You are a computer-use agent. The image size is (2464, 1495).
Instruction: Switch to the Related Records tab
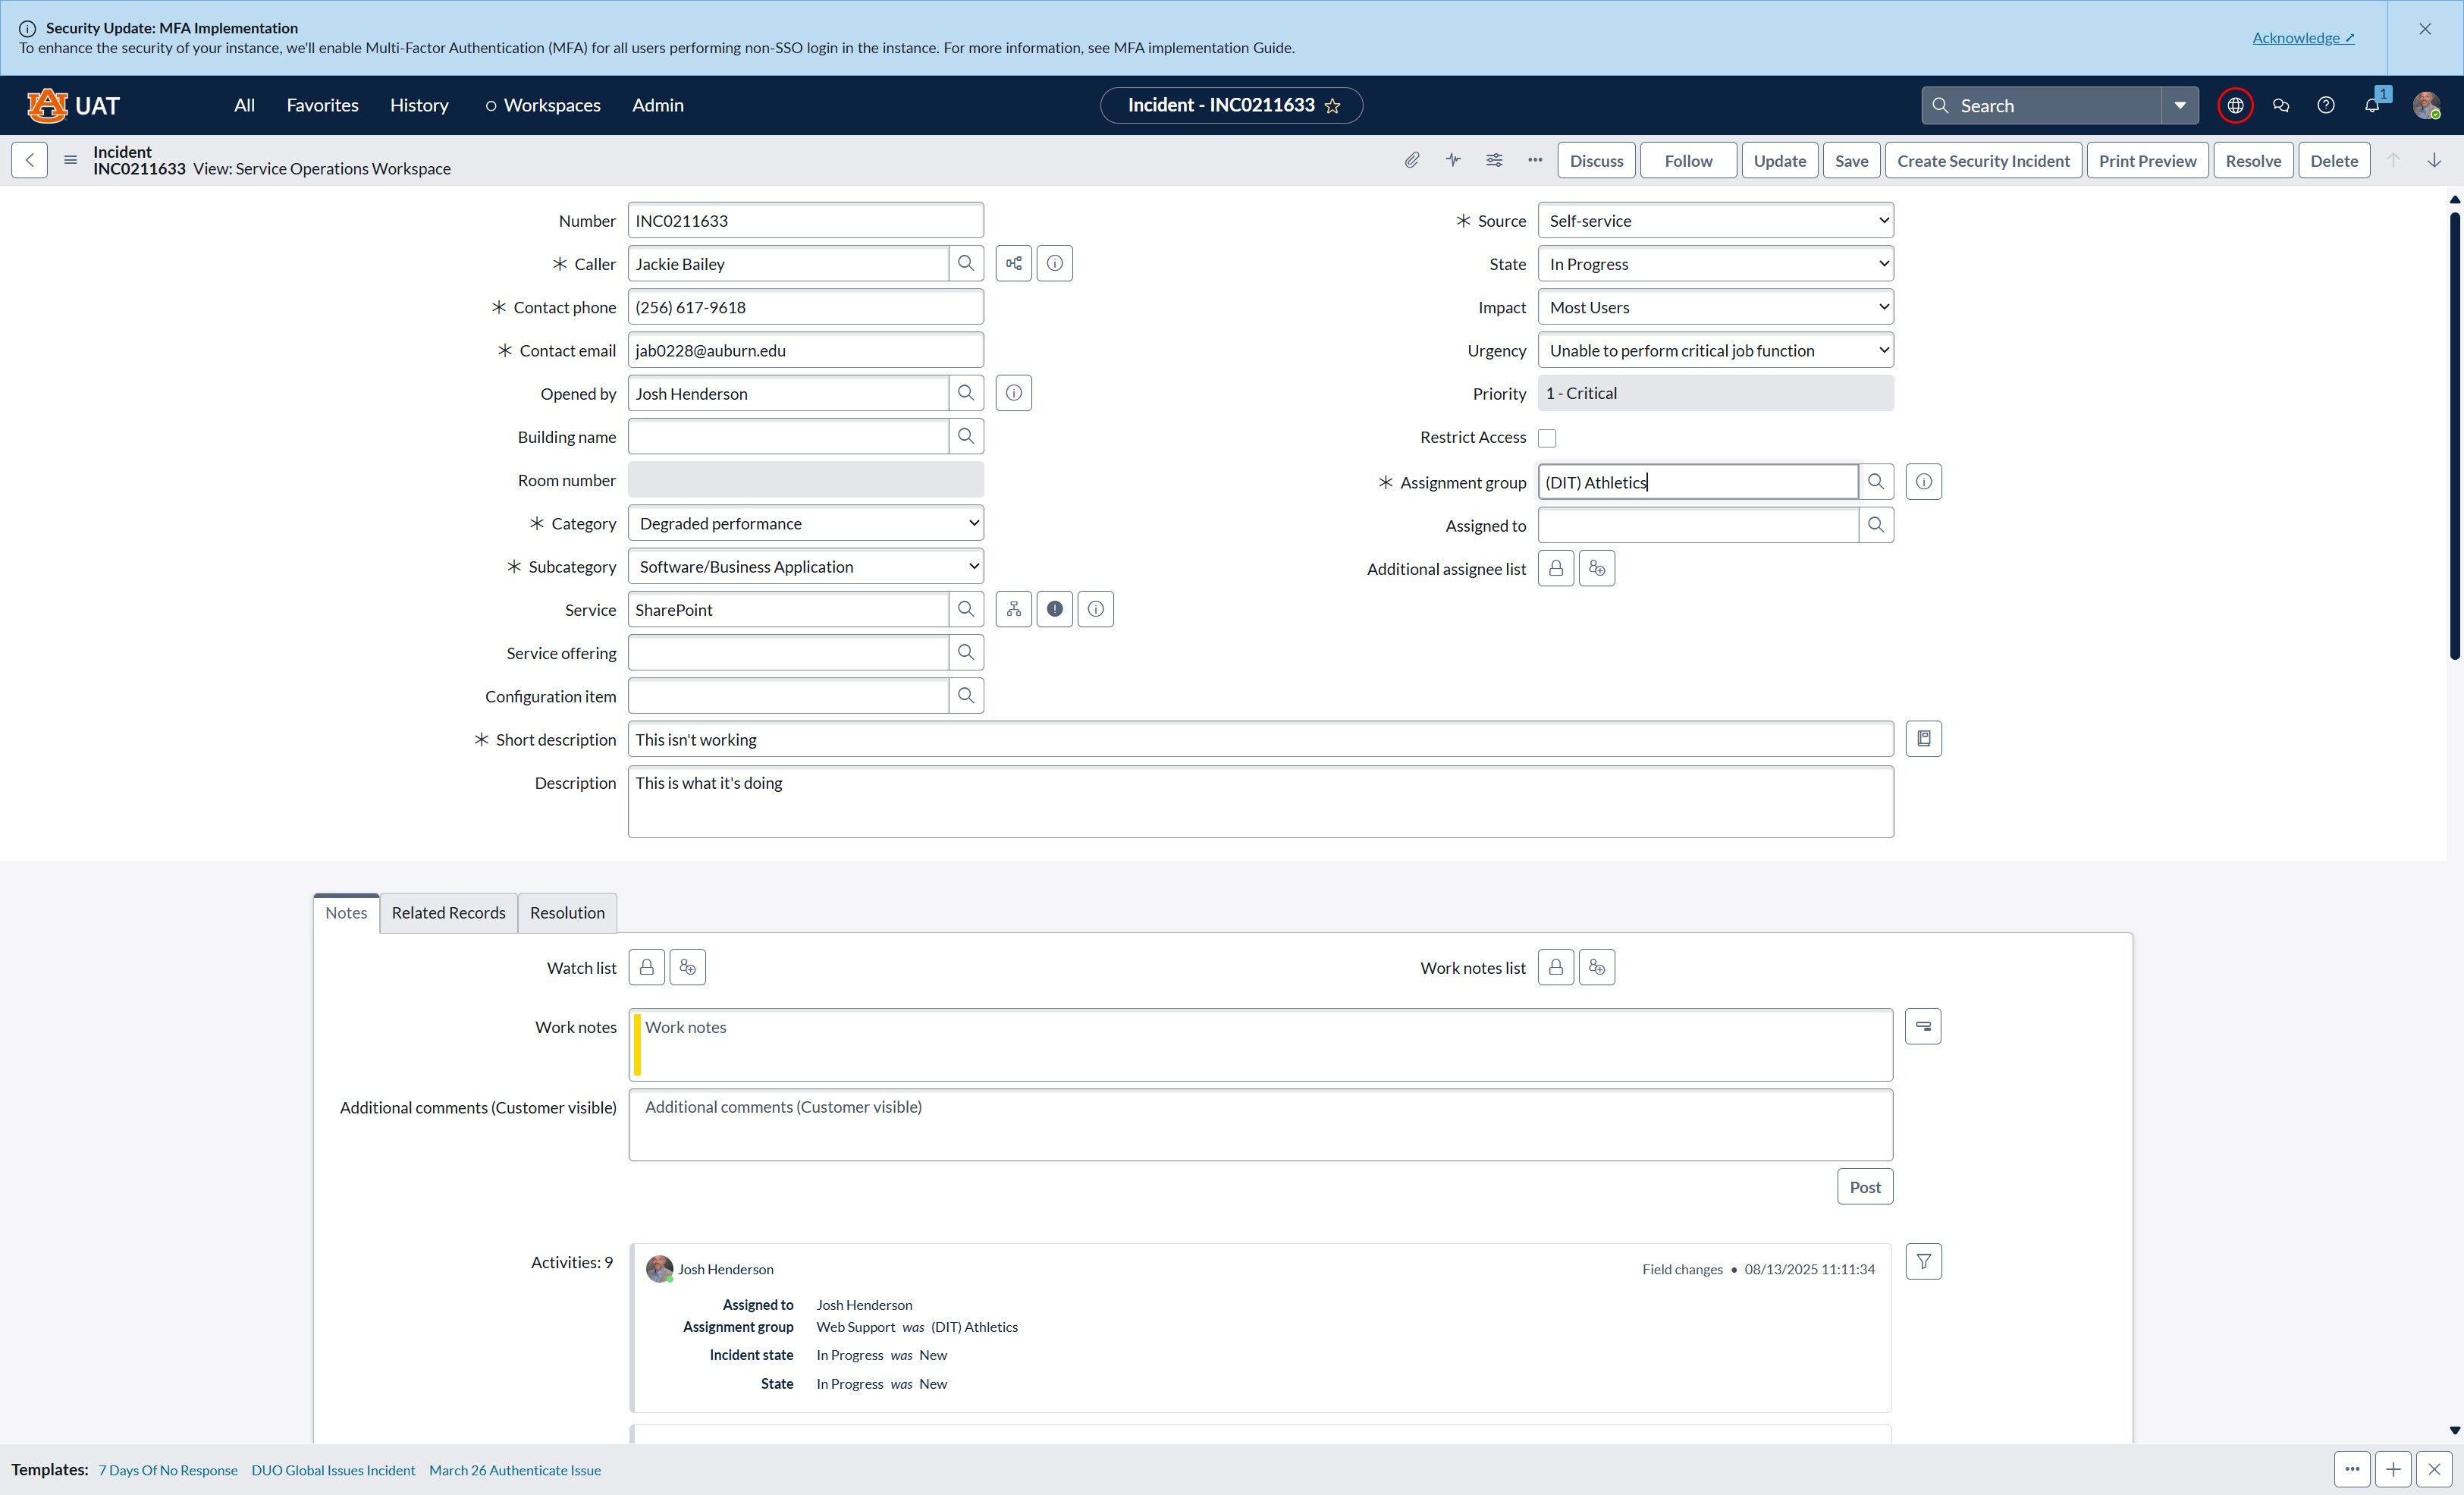pos(448,913)
